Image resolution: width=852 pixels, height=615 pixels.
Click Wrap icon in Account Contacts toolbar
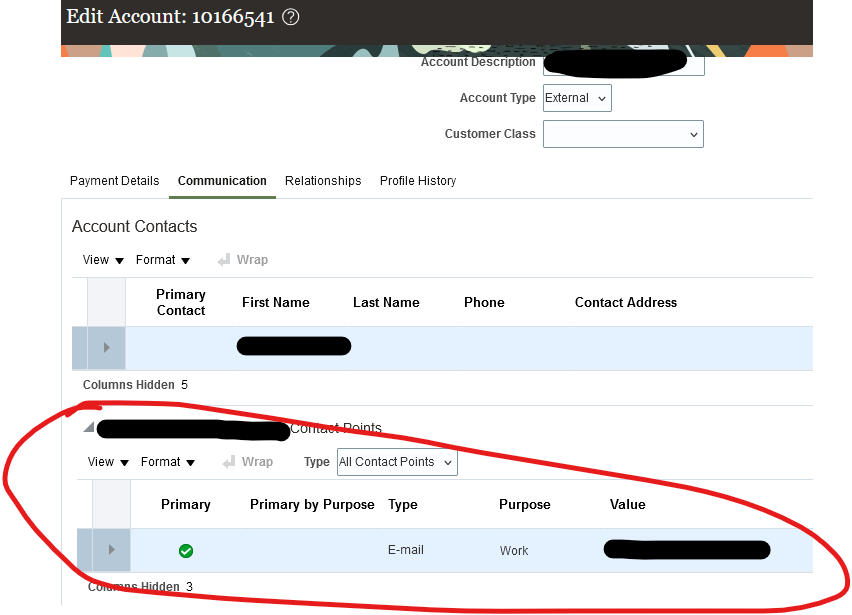pyautogui.click(x=224, y=260)
